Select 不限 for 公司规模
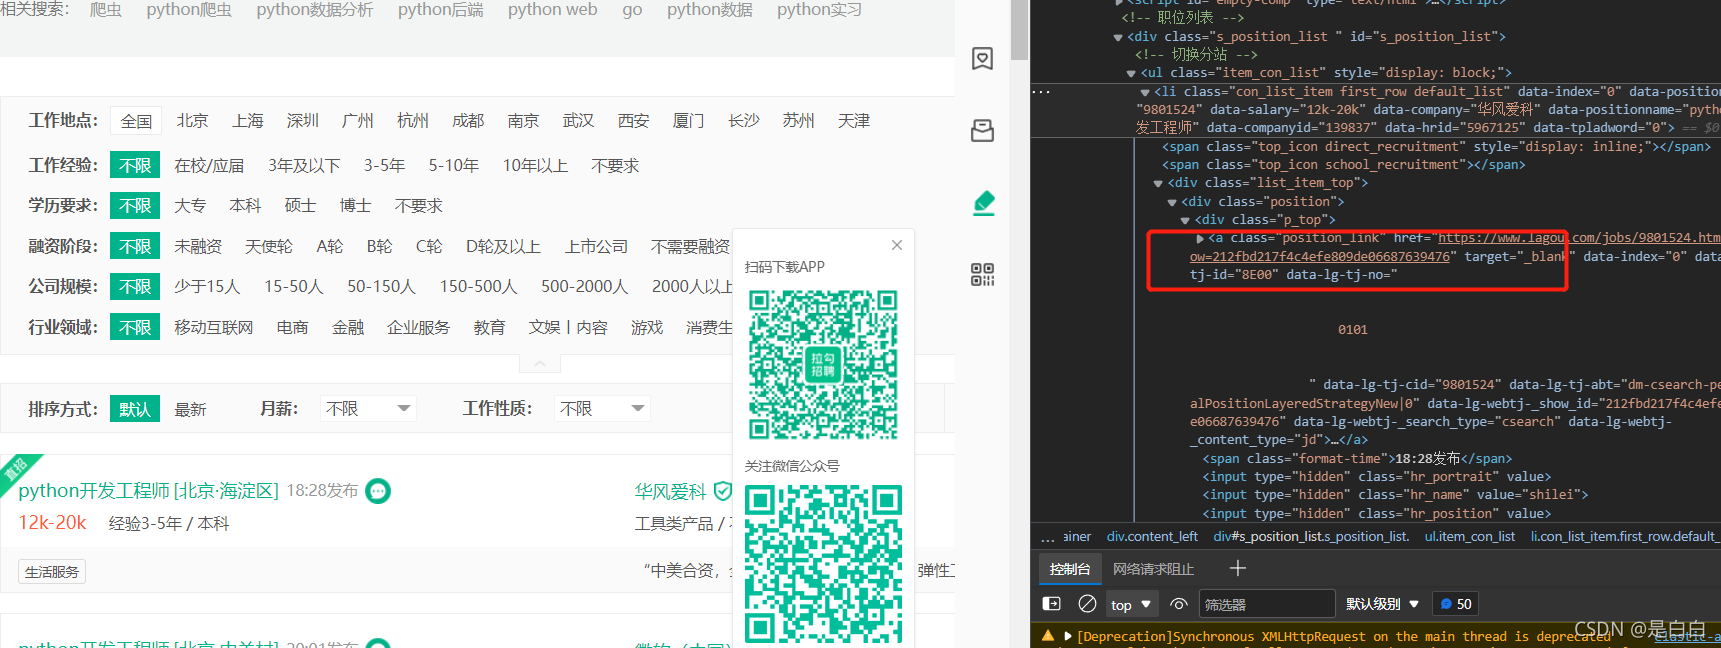 [x=135, y=287]
